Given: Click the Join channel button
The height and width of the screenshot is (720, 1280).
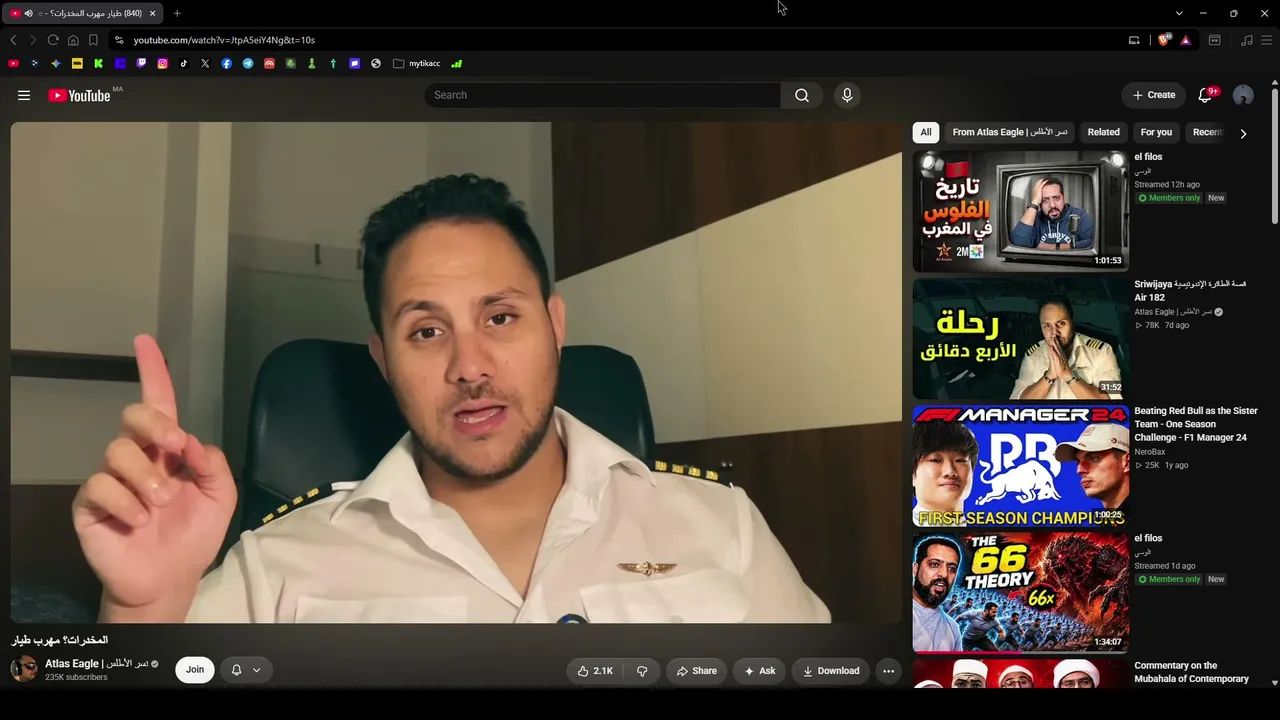Looking at the screenshot, I should [195, 670].
